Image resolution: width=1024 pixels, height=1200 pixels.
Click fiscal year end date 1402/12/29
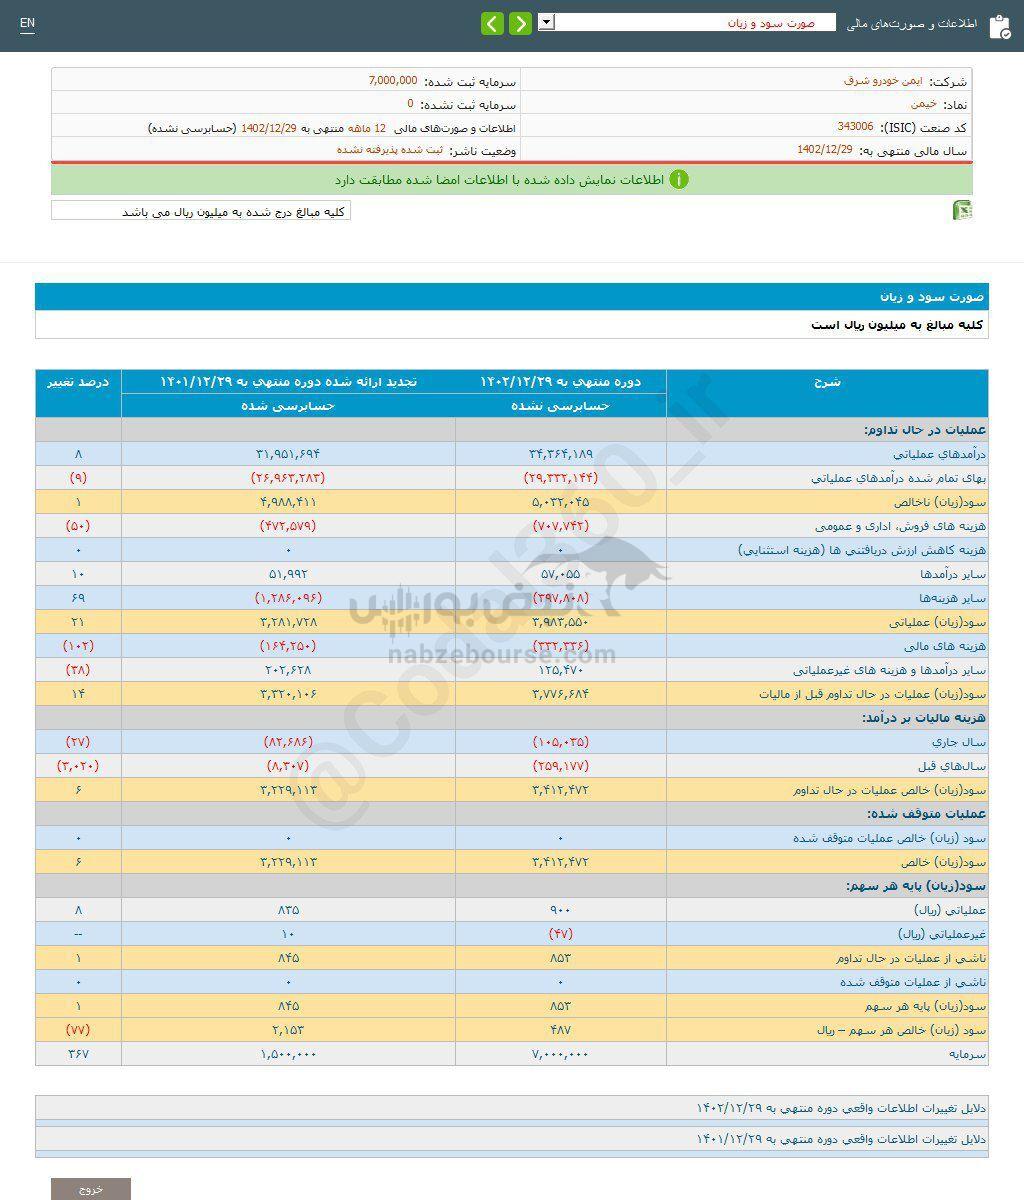coord(825,150)
